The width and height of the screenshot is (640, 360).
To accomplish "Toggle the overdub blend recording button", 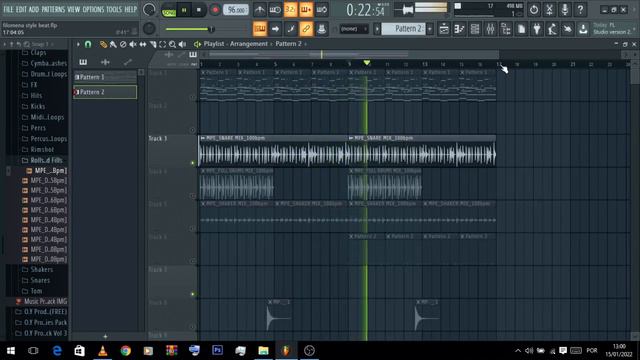I will pos(306,9).
